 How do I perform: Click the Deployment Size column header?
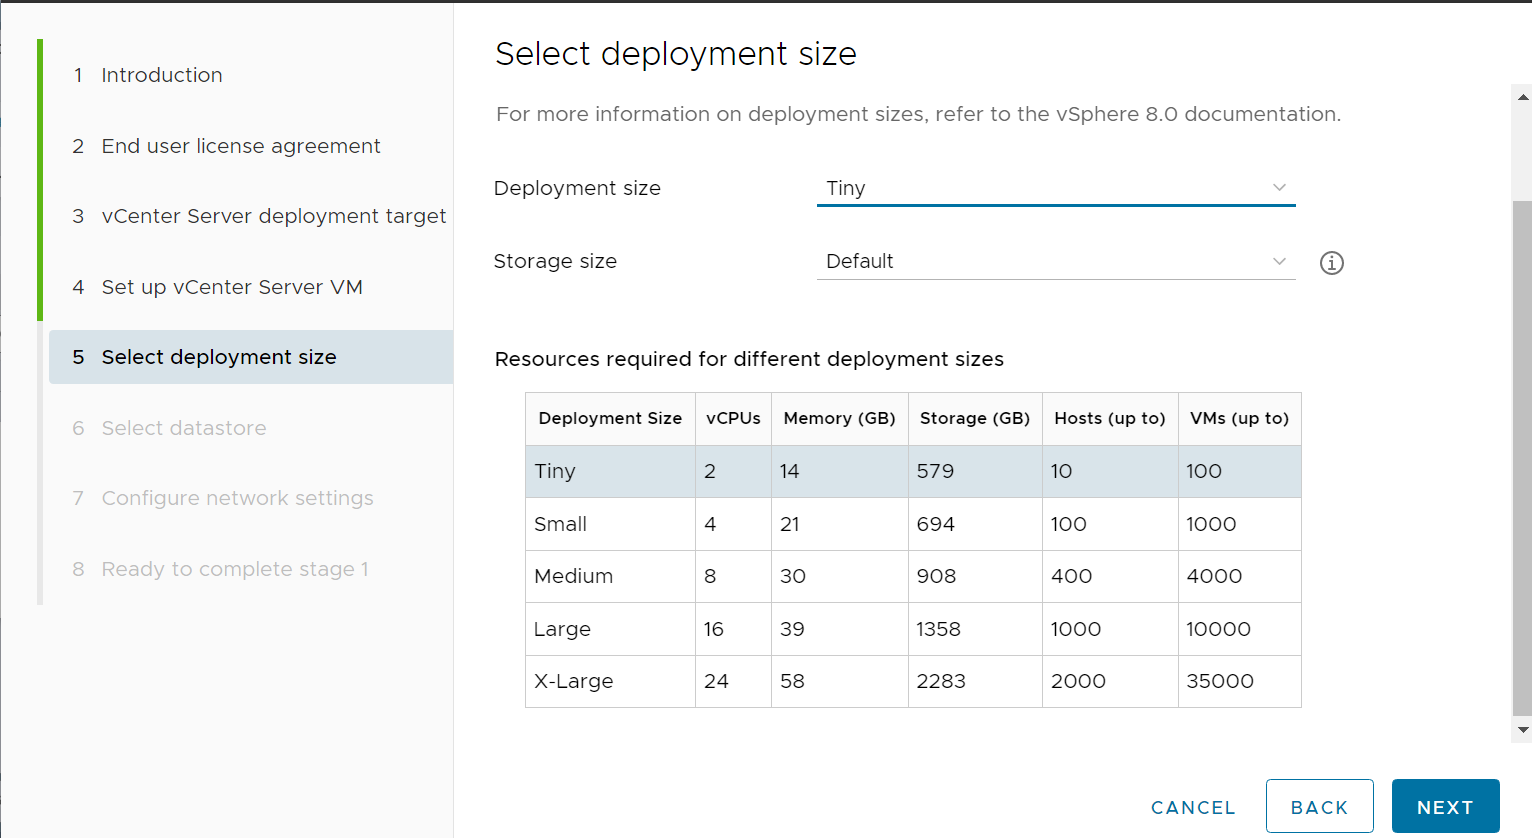[610, 418]
